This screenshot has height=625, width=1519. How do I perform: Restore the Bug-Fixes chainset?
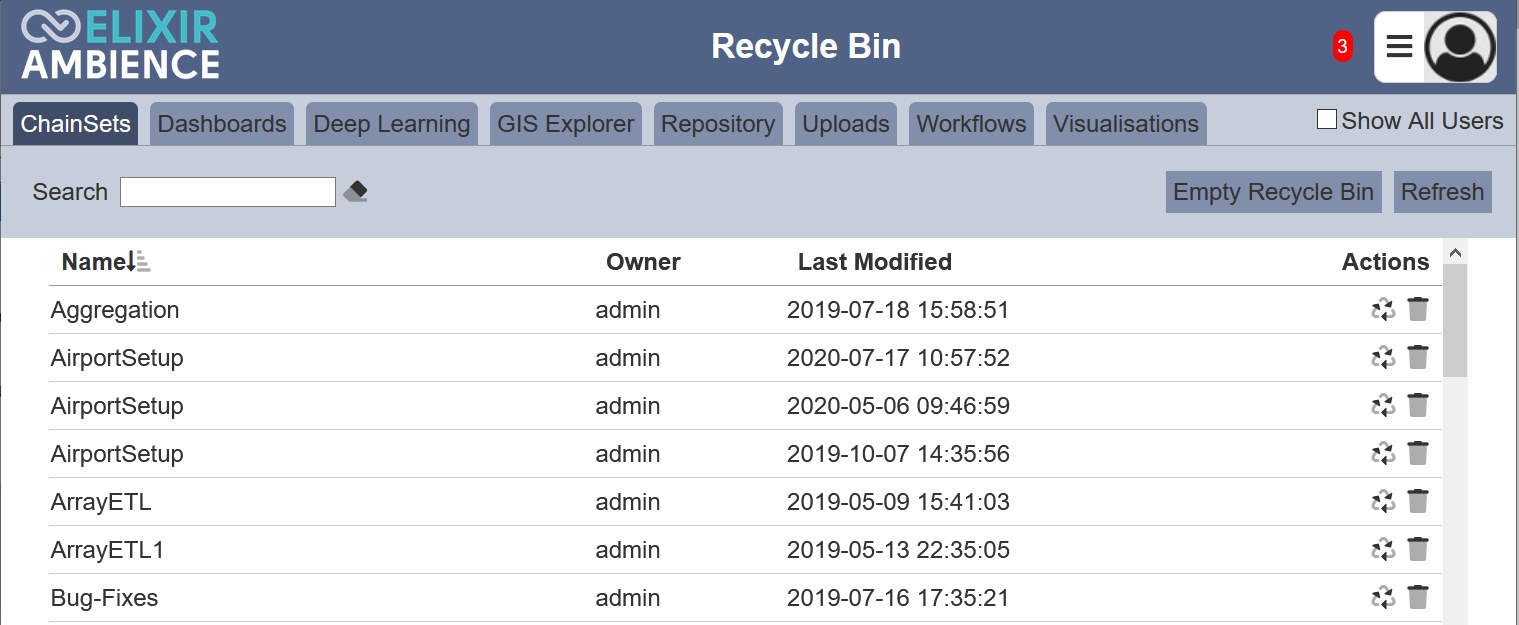pos(1383,598)
